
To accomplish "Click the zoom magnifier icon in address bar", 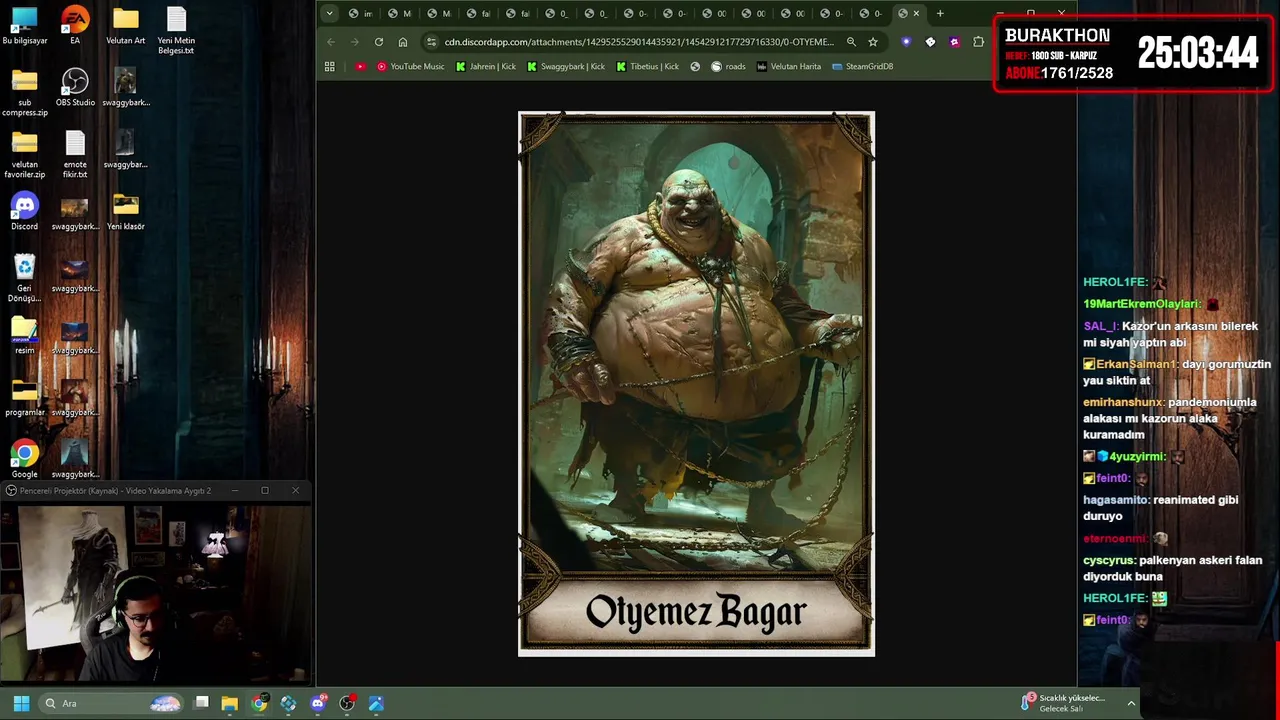I will pos(851,42).
